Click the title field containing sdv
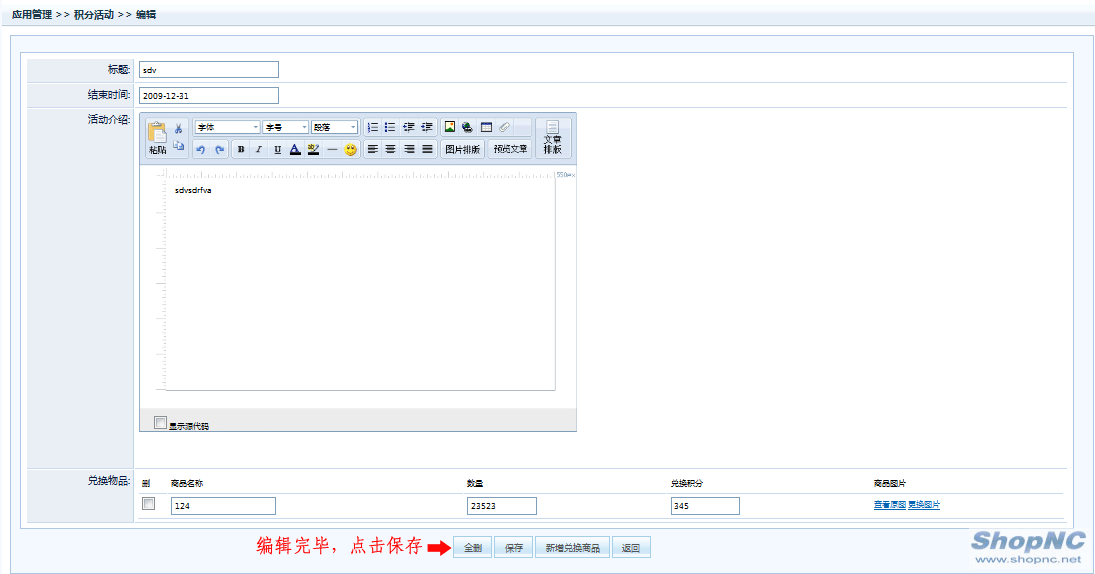 (209, 70)
